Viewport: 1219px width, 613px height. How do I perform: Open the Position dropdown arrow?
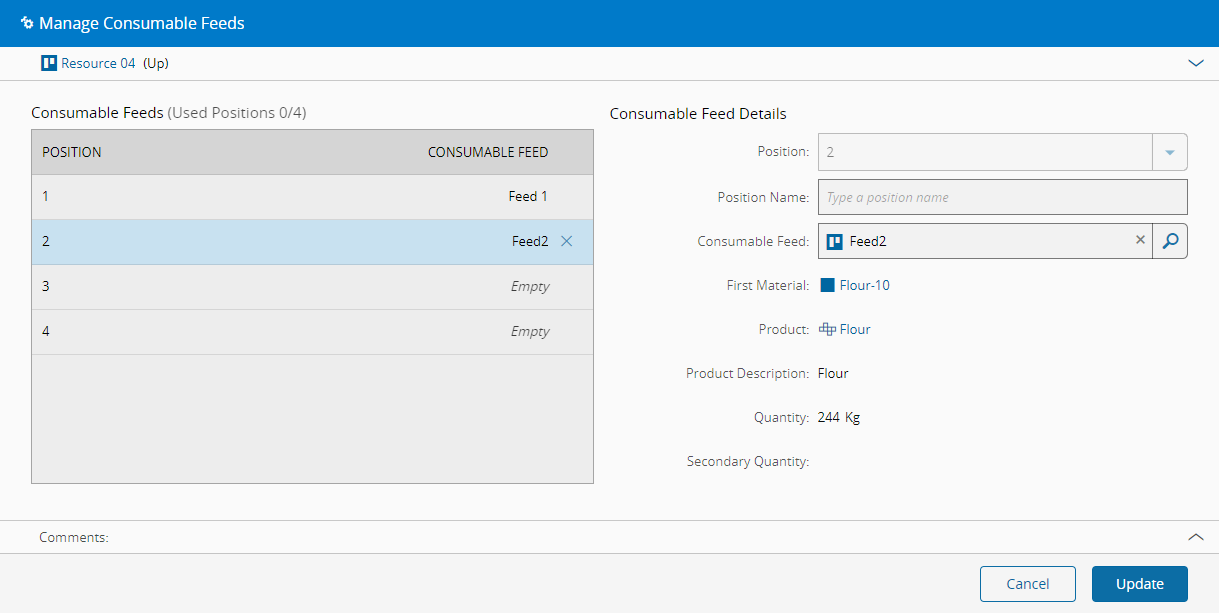tap(1170, 153)
